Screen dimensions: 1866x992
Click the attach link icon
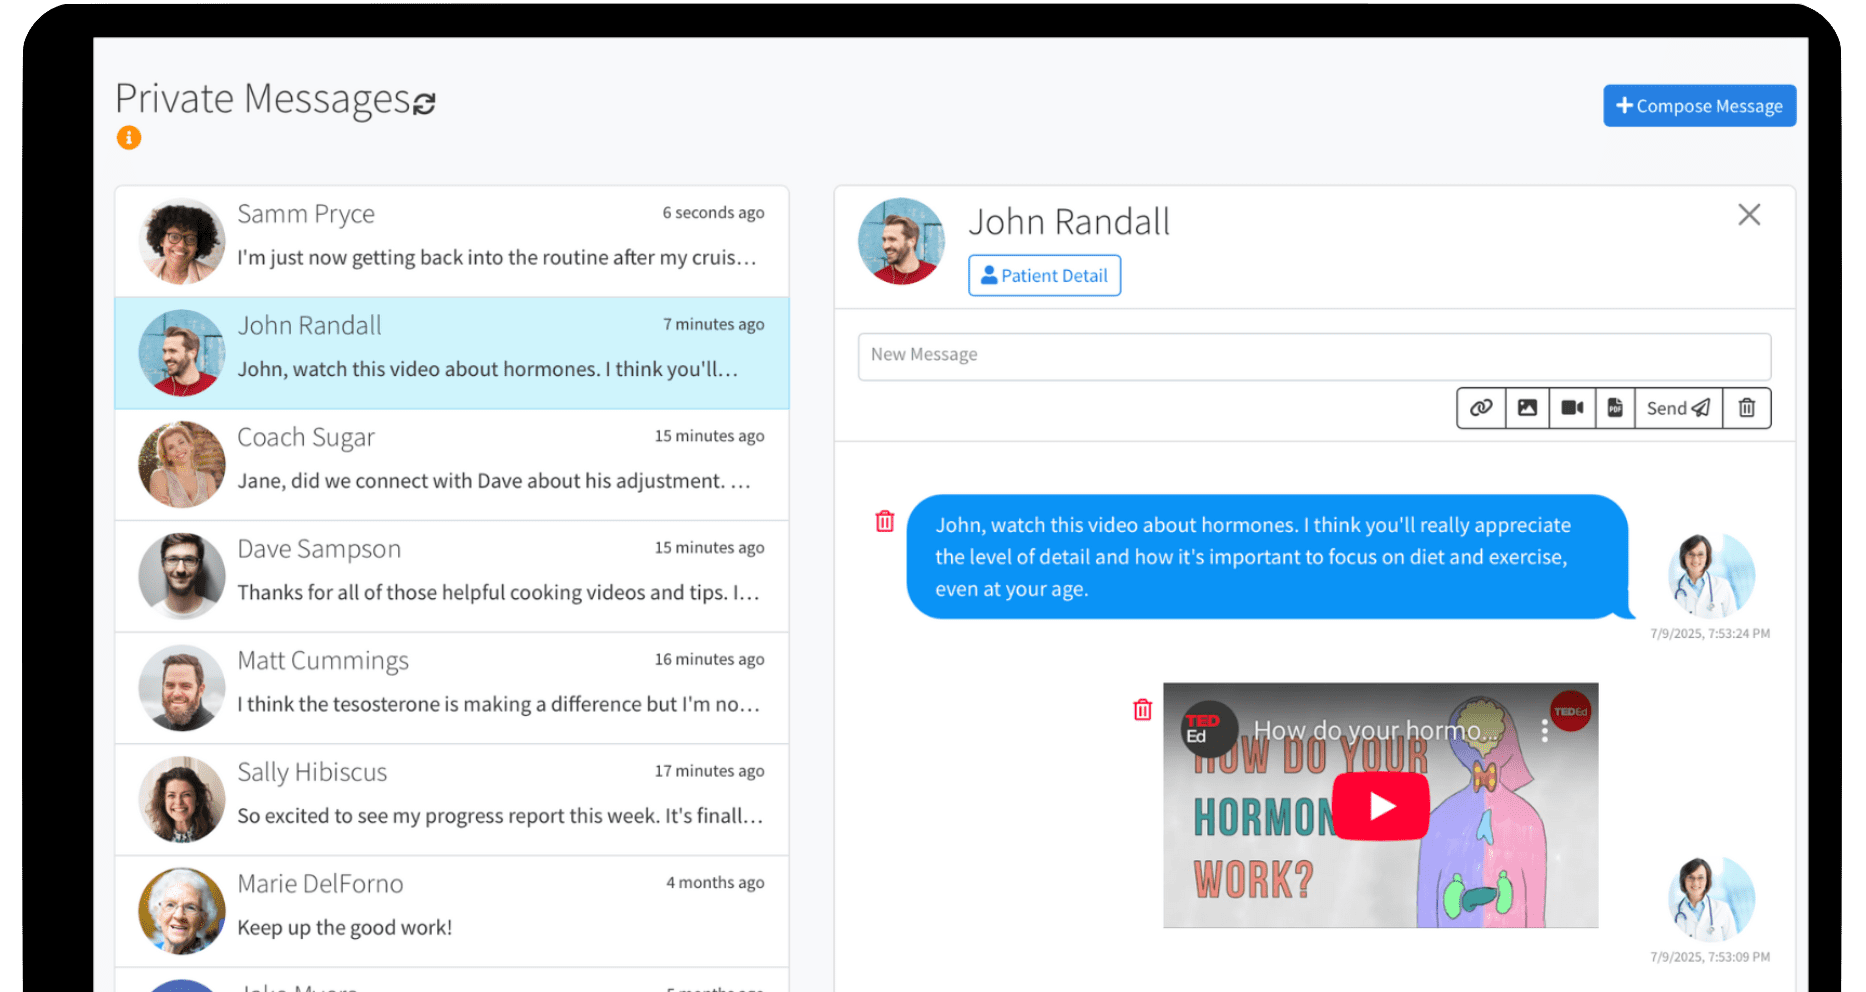tap(1481, 408)
